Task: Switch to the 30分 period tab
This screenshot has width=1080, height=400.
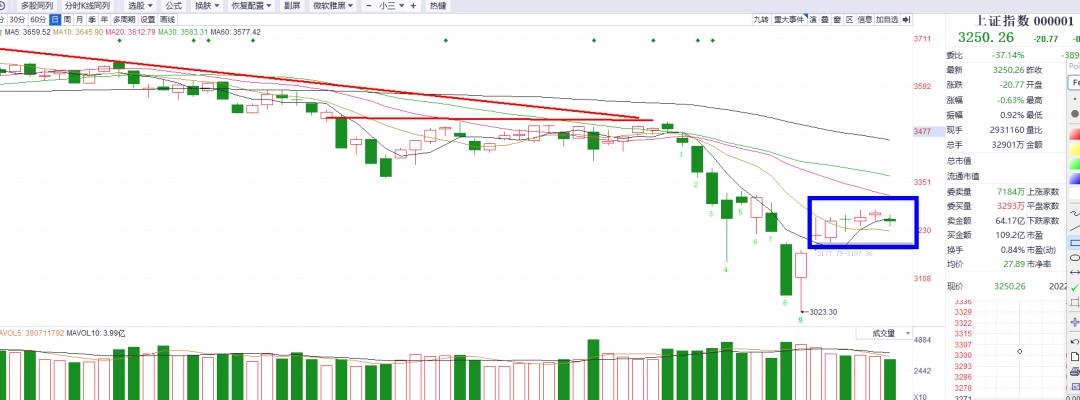Action: tap(19, 19)
